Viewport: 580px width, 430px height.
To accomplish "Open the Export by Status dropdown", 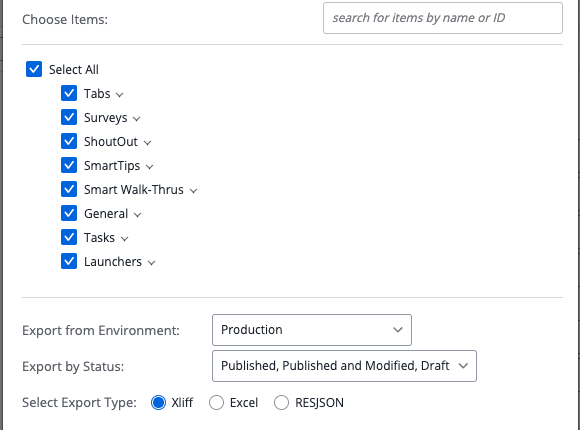I will (x=344, y=366).
